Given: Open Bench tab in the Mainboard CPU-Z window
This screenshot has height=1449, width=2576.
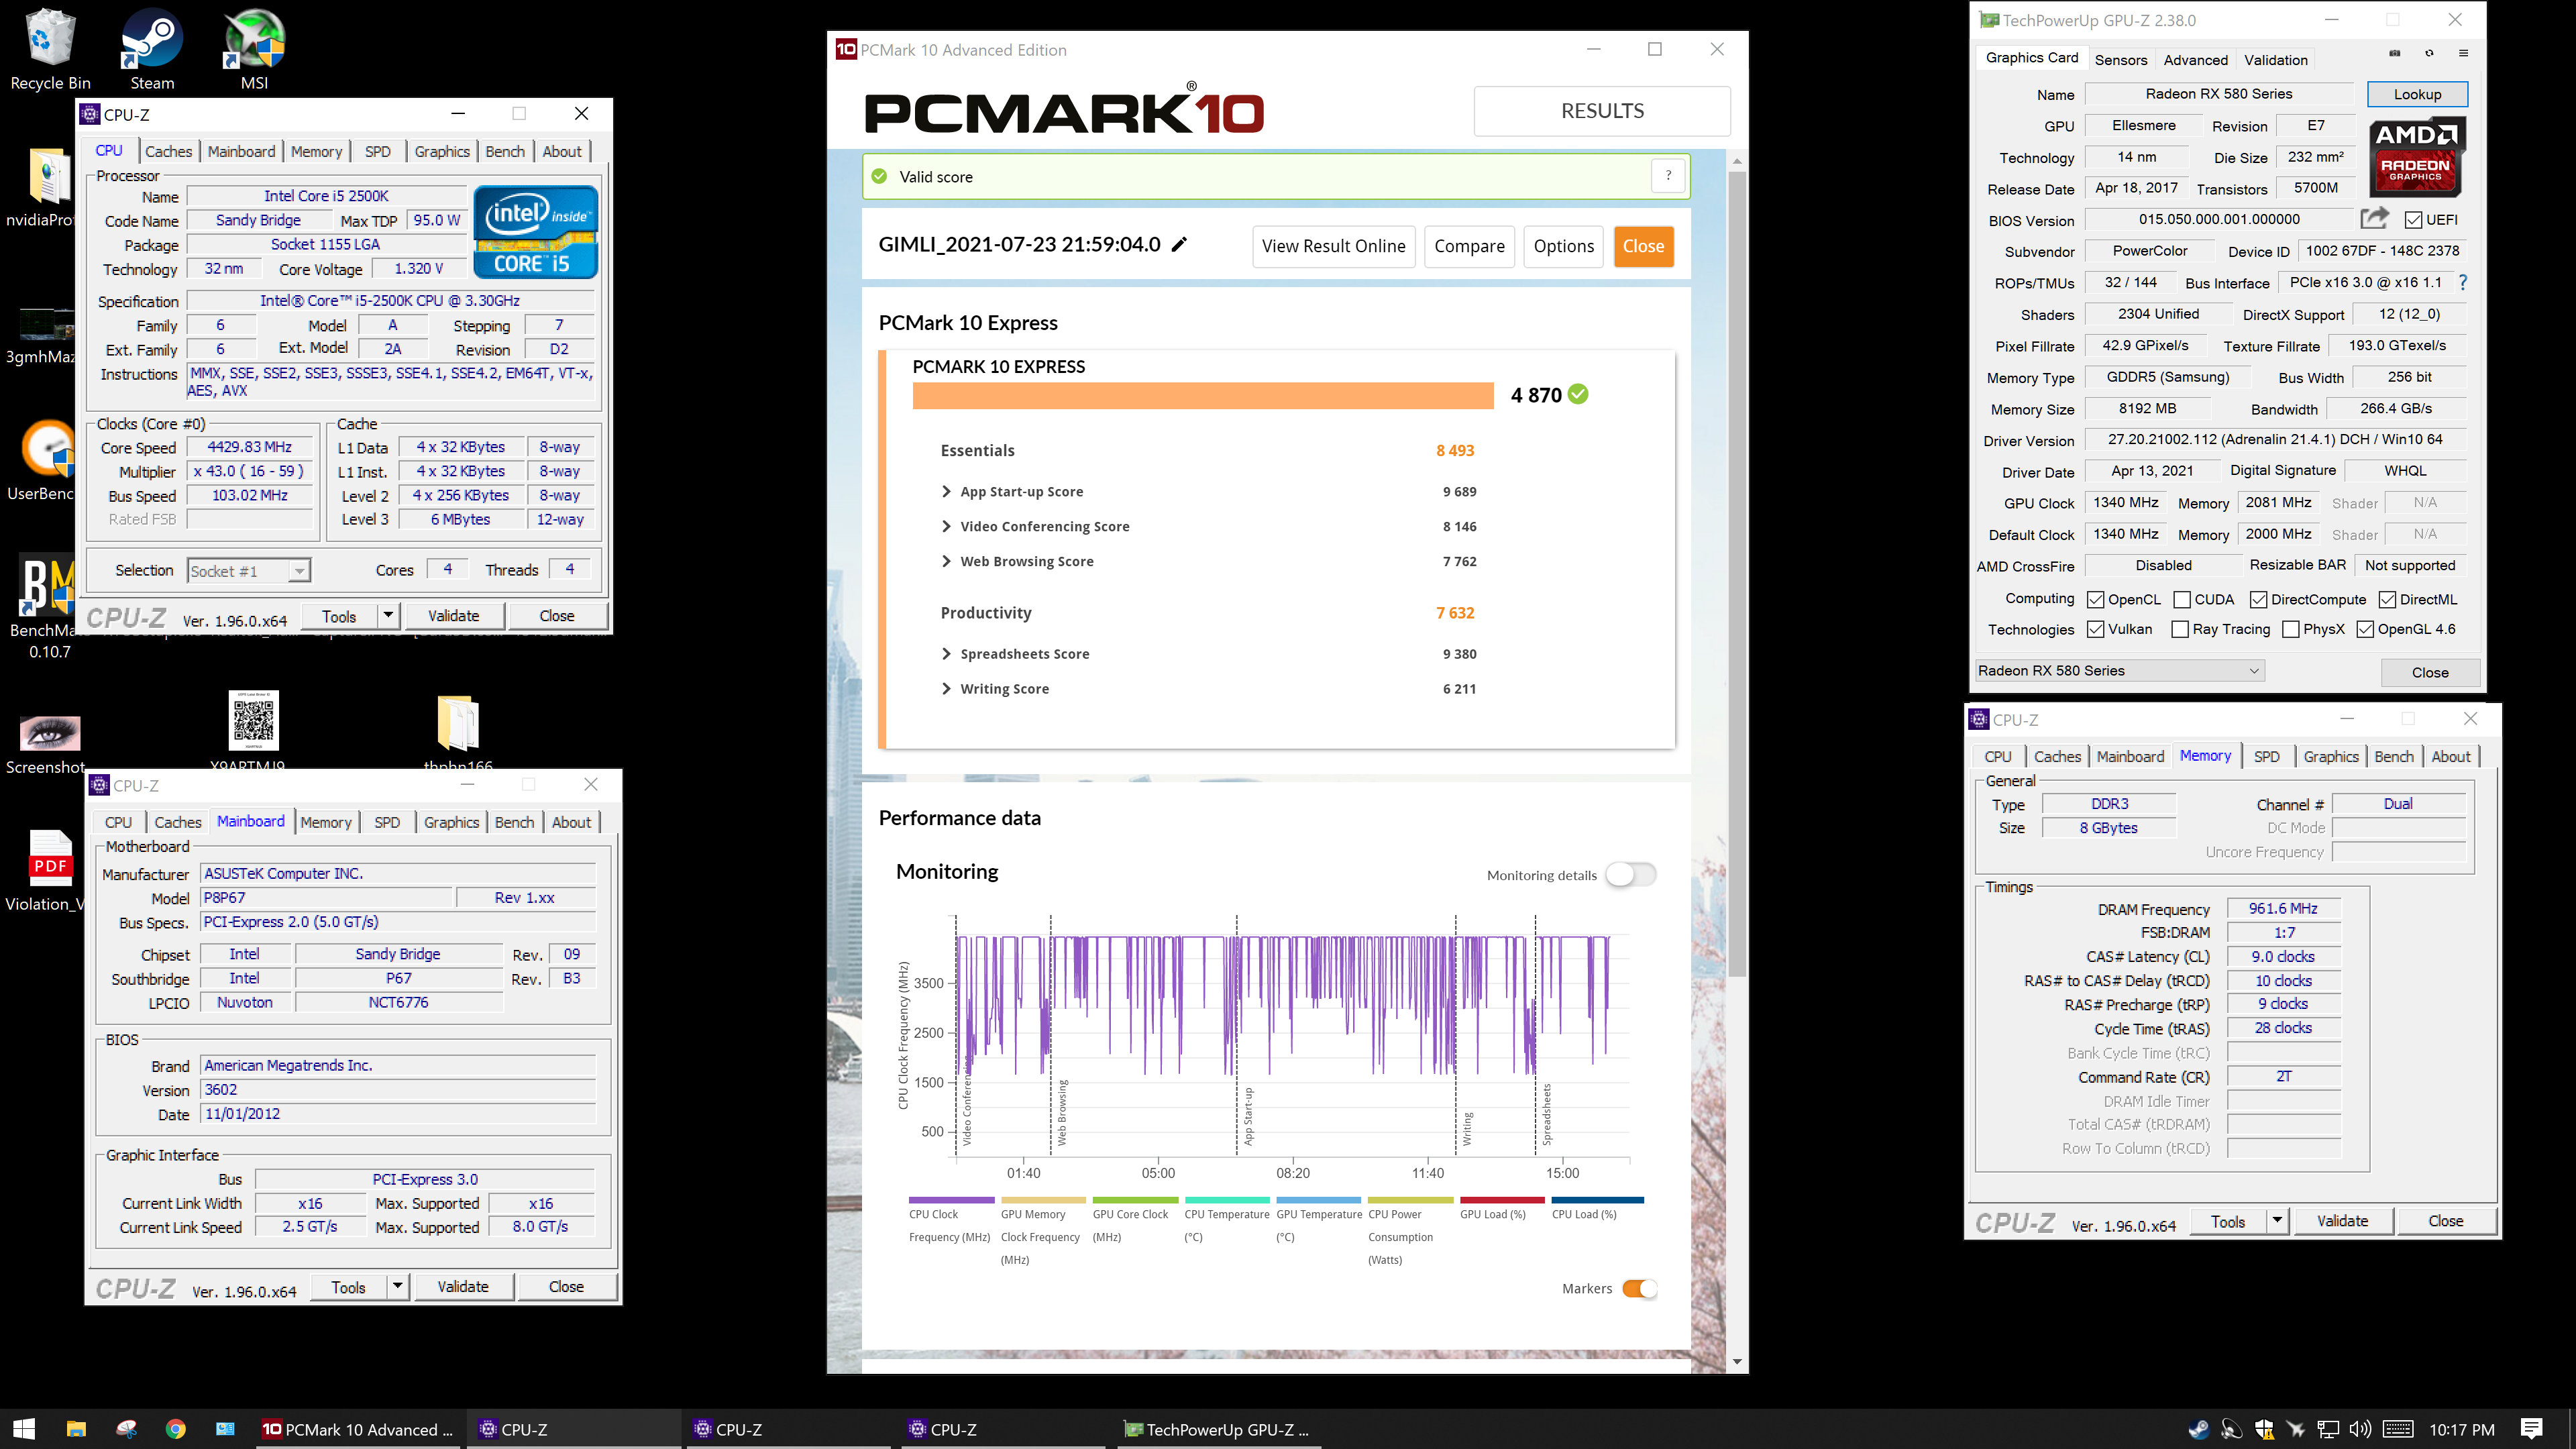Looking at the screenshot, I should point(514,822).
